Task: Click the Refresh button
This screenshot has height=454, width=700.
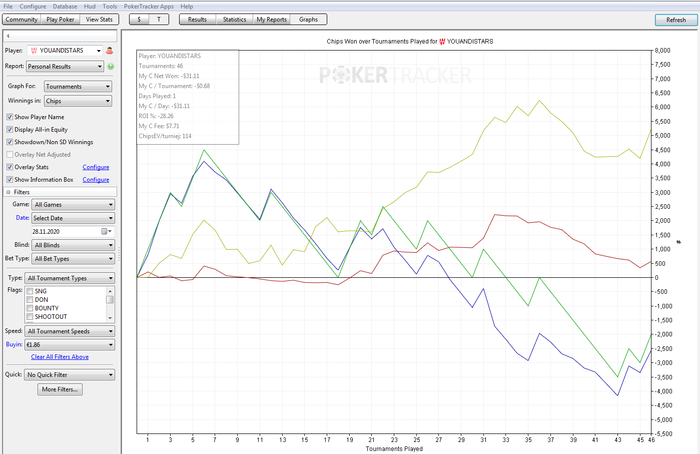Action: click(x=676, y=20)
